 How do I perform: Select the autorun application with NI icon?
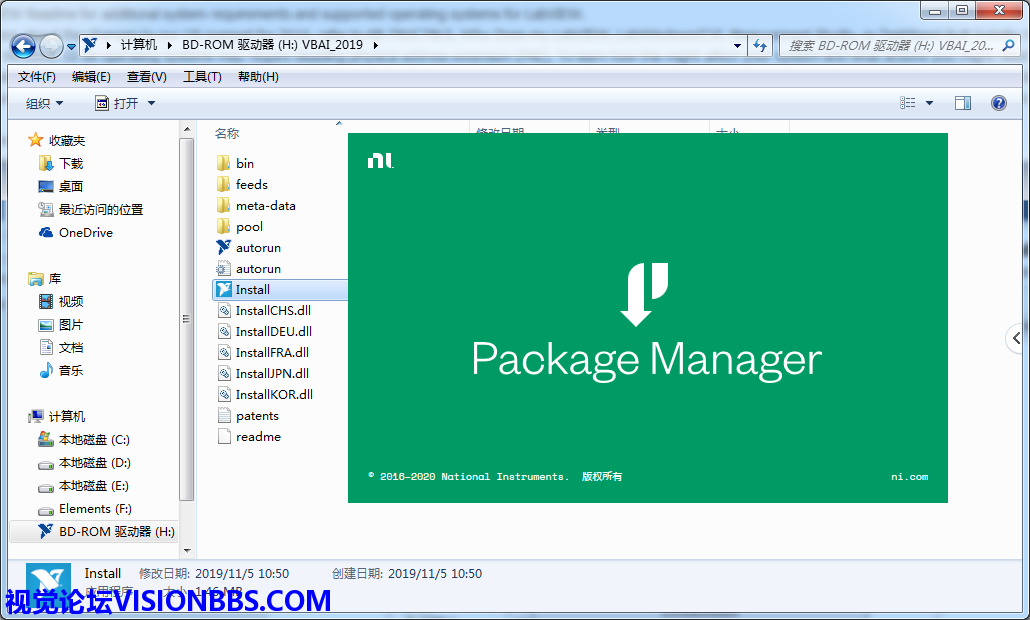pyautogui.click(x=223, y=247)
